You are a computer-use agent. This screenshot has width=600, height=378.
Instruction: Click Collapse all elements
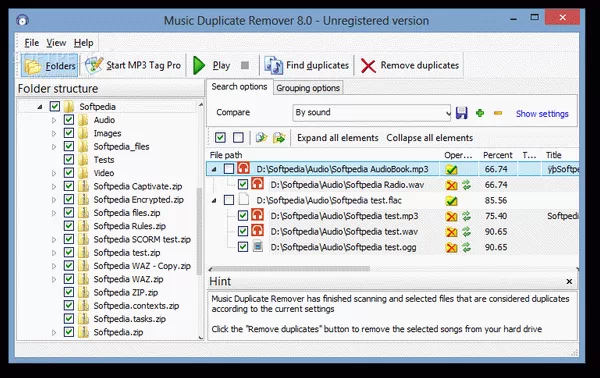(x=429, y=138)
